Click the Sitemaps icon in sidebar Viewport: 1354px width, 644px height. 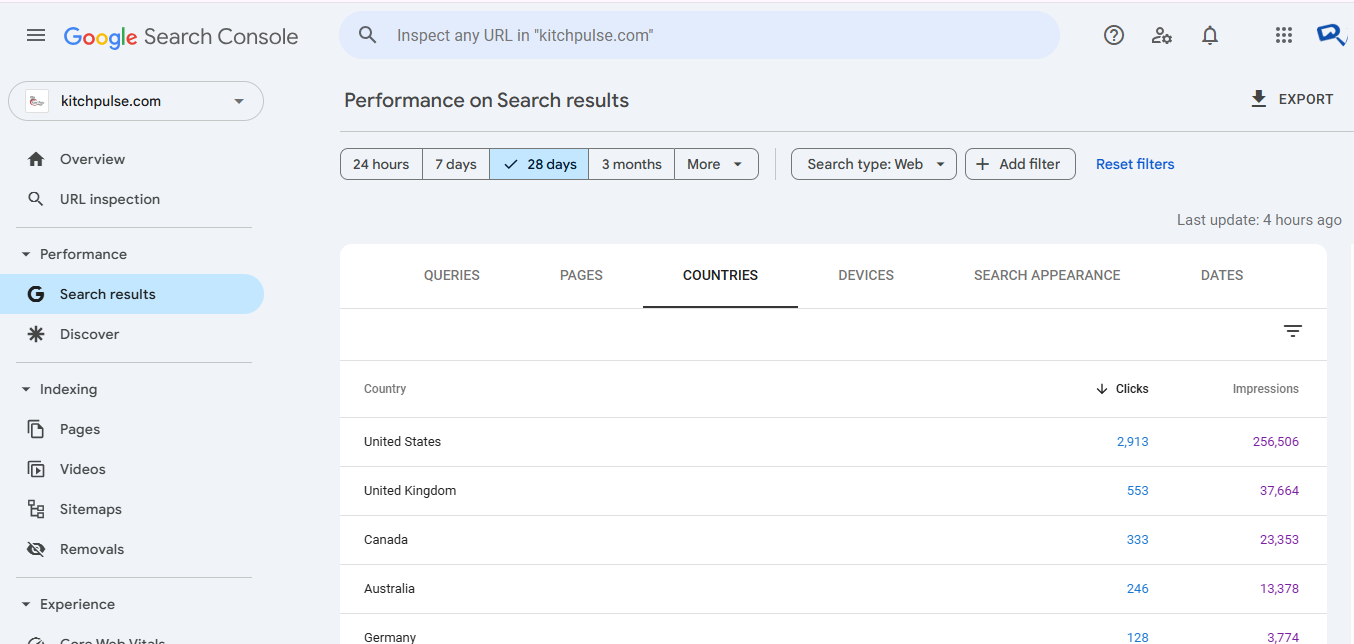(36, 509)
